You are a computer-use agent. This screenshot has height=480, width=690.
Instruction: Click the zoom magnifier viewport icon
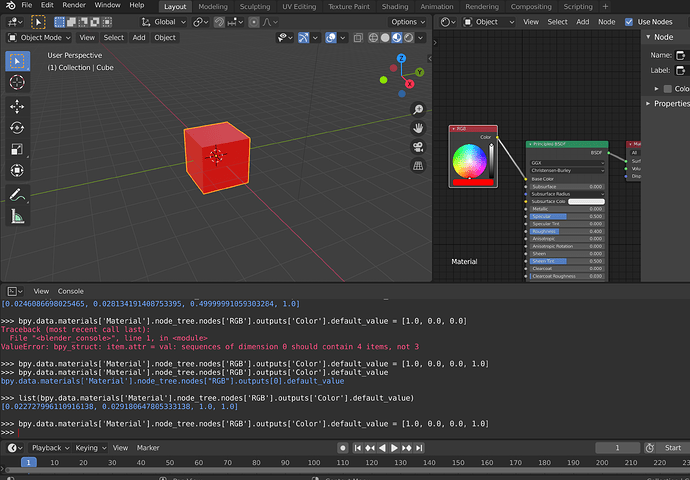pyautogui.click(x=418, y=109)
